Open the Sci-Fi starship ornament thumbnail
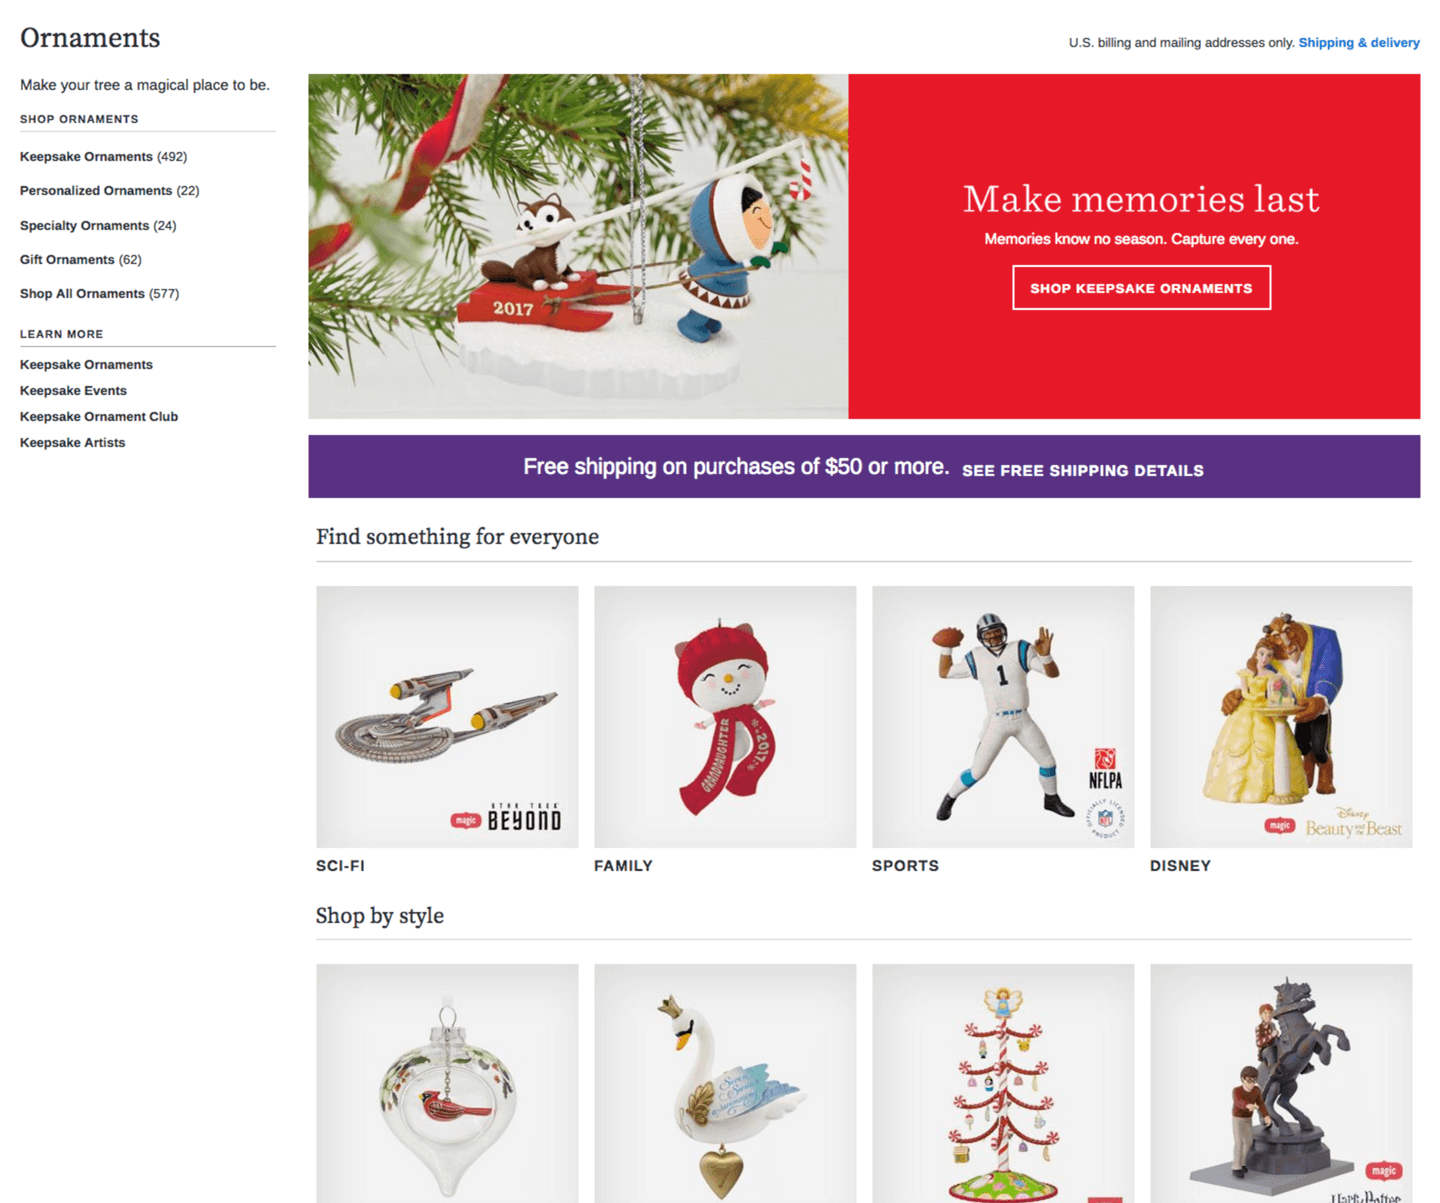The height and width of the screenshot is (1203, 1440). (447, 716)
